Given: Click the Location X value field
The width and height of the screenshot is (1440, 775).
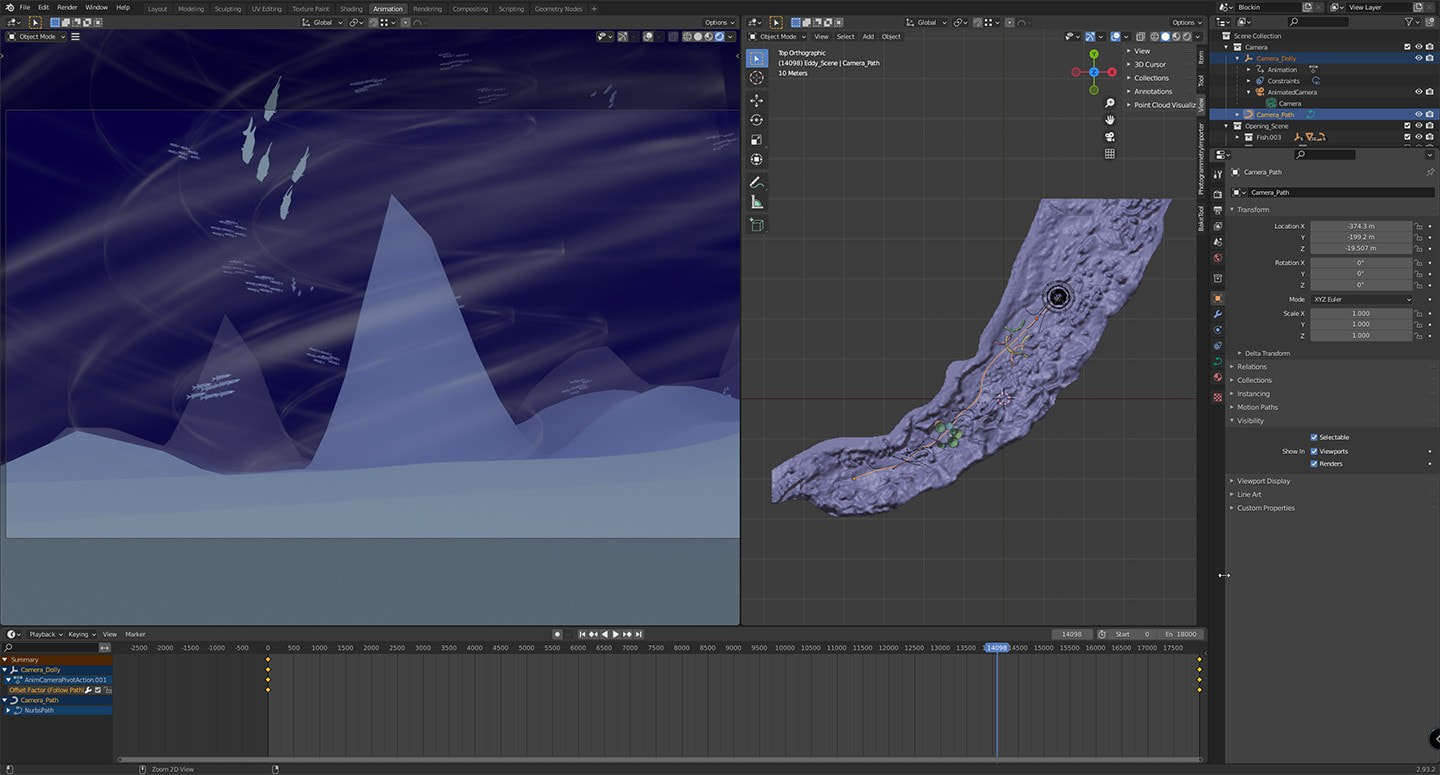Looking at the screenshot, I should click(1361, 226).
